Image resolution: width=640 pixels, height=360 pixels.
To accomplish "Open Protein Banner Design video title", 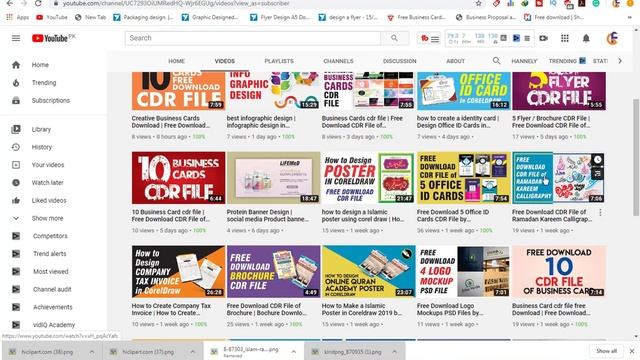I will [267, 216].
